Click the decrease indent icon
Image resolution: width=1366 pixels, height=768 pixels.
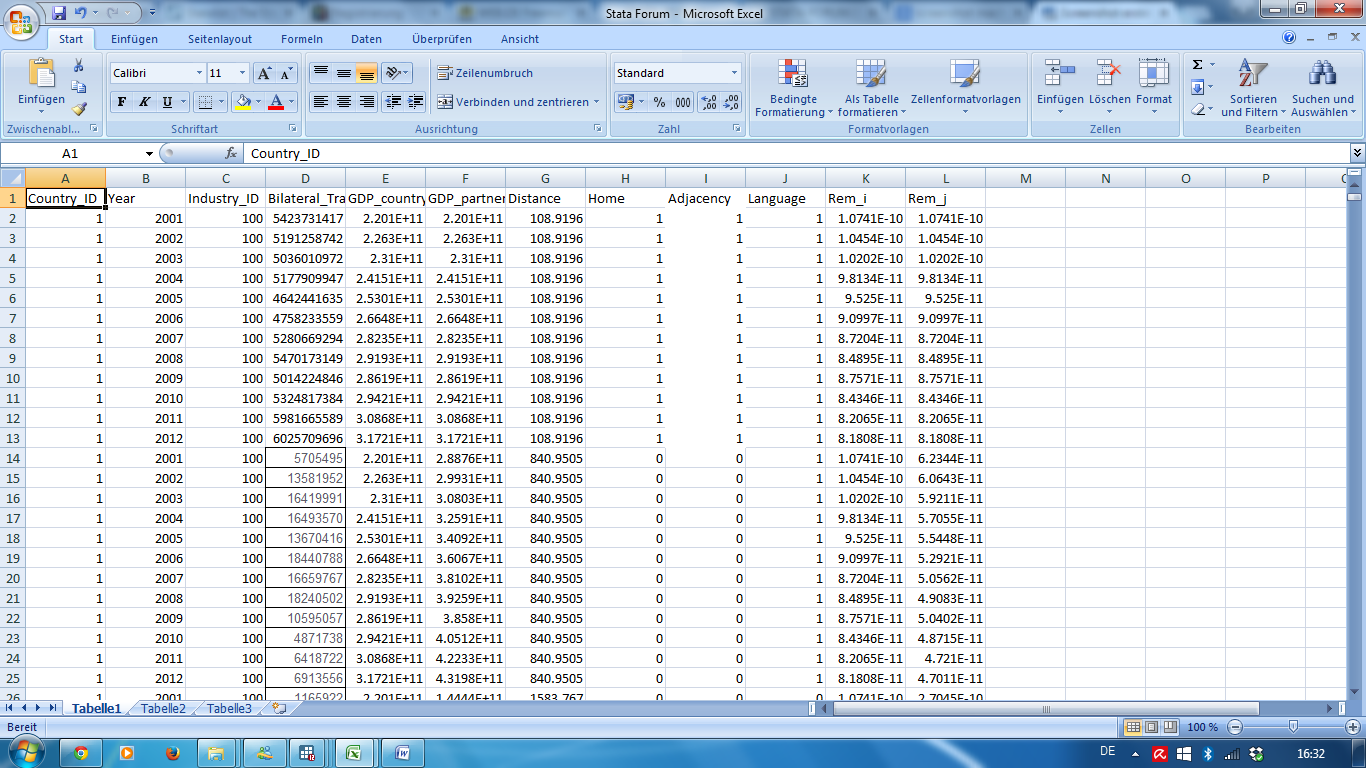(394, 102)
